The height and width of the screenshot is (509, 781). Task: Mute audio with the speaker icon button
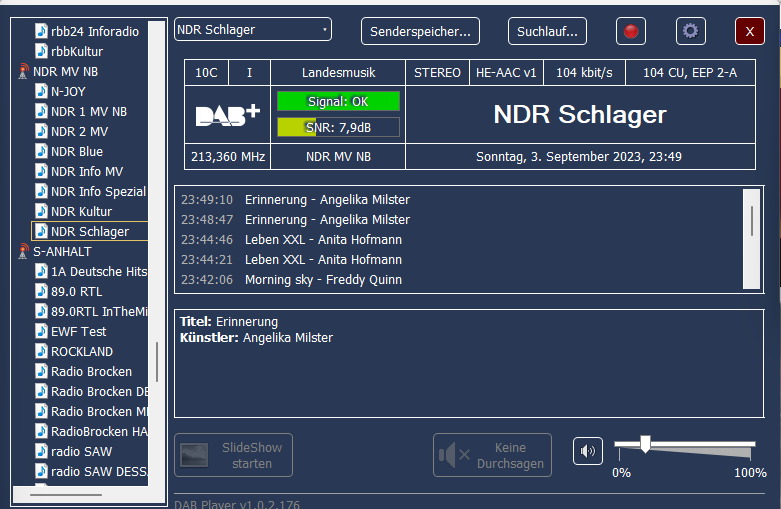[588, 451]
